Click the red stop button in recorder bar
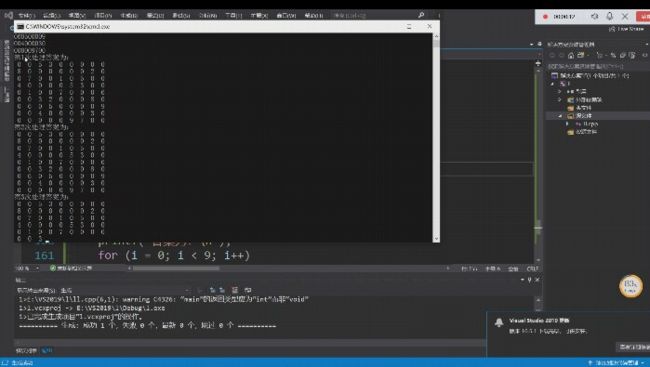 point(643,17)
